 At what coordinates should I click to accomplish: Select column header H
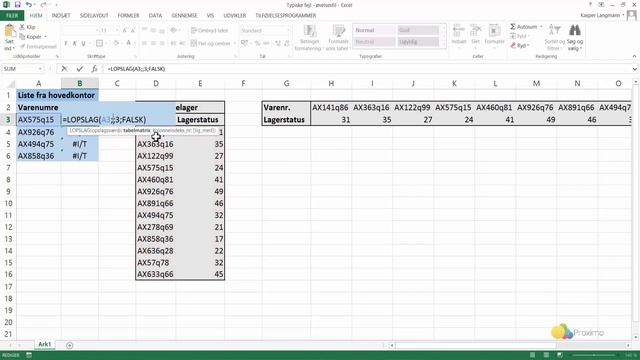(331, 83)
